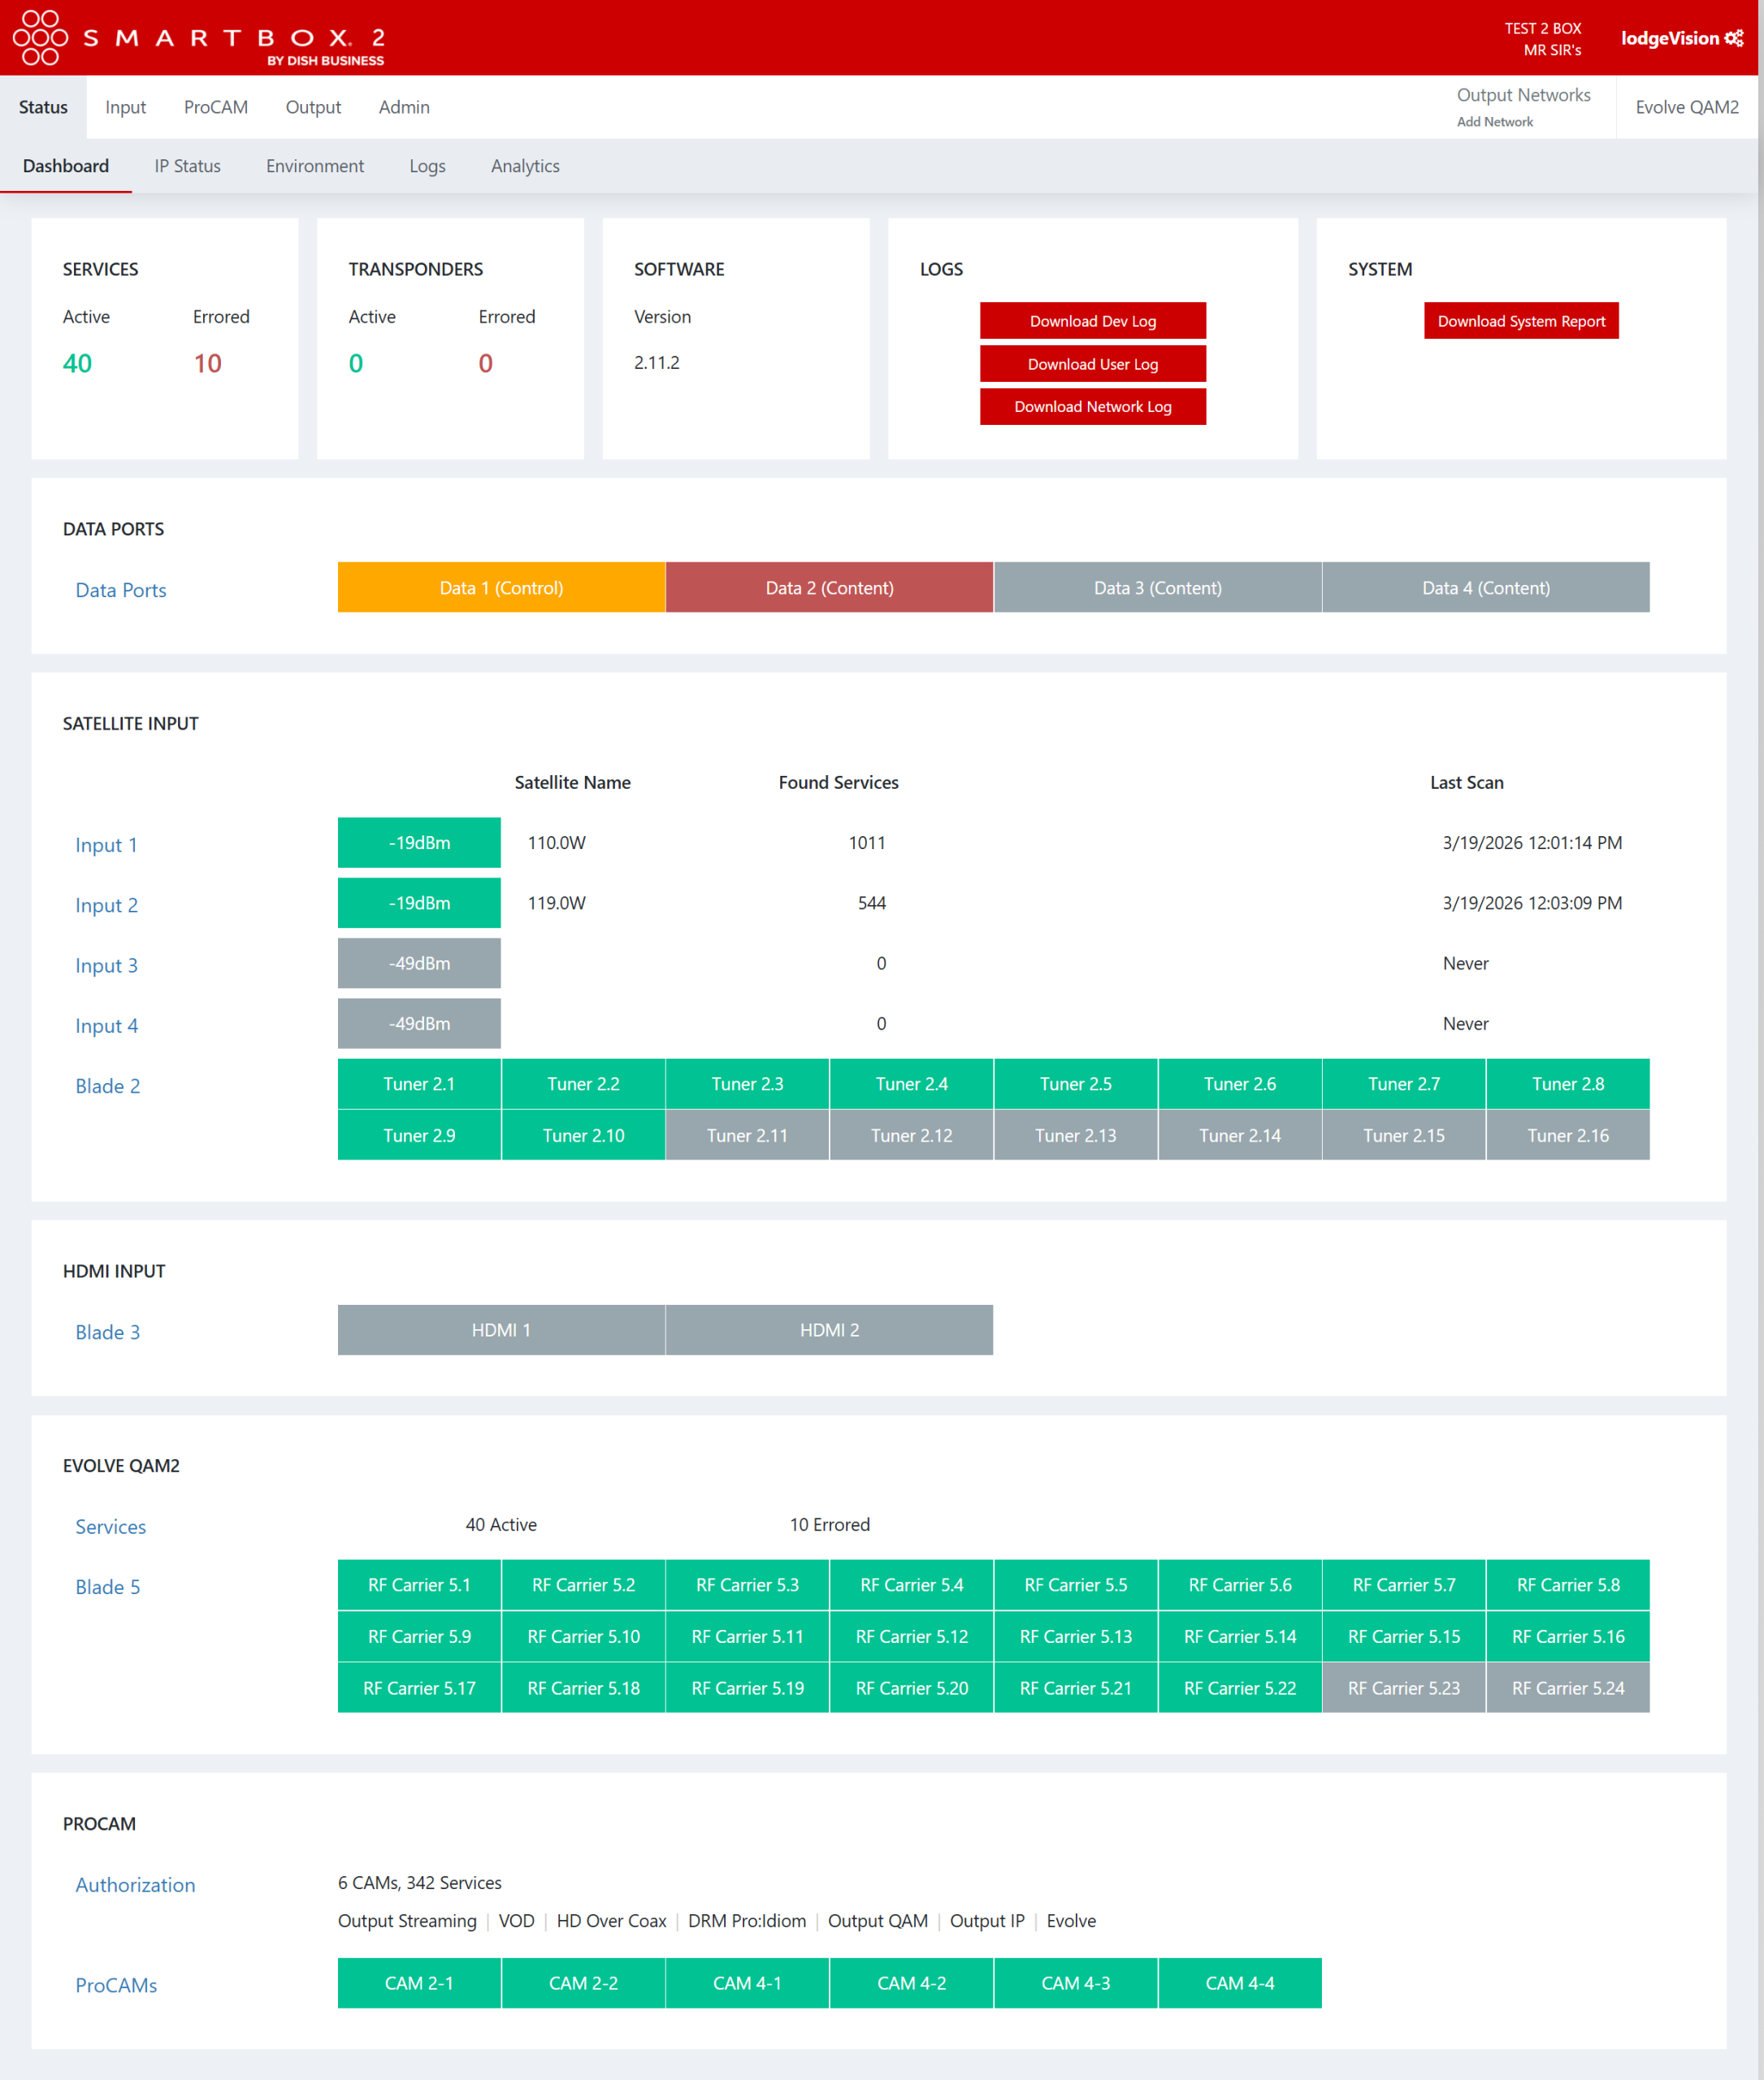The image size is (1764, 2080).
Task: Click the HDMI 2 input tile
Action: pos(829,1330)
